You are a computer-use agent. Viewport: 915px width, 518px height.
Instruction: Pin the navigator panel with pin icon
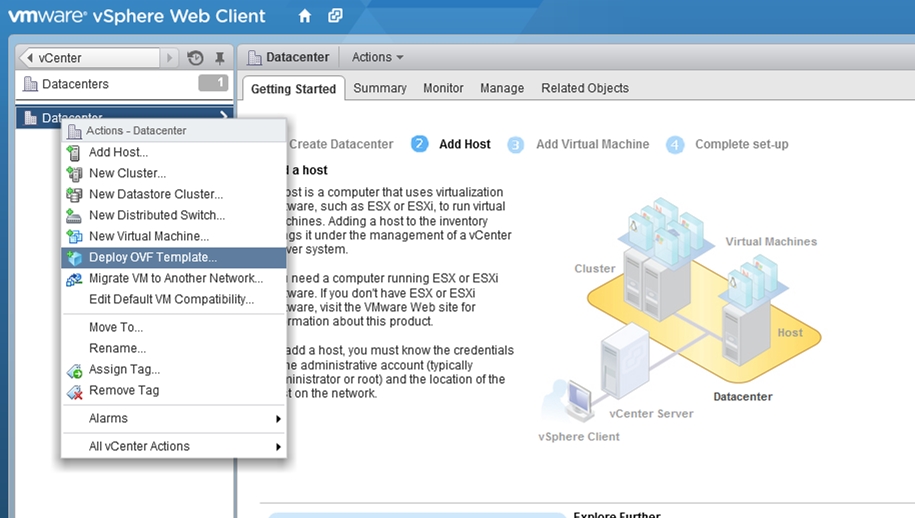[220, 58]
